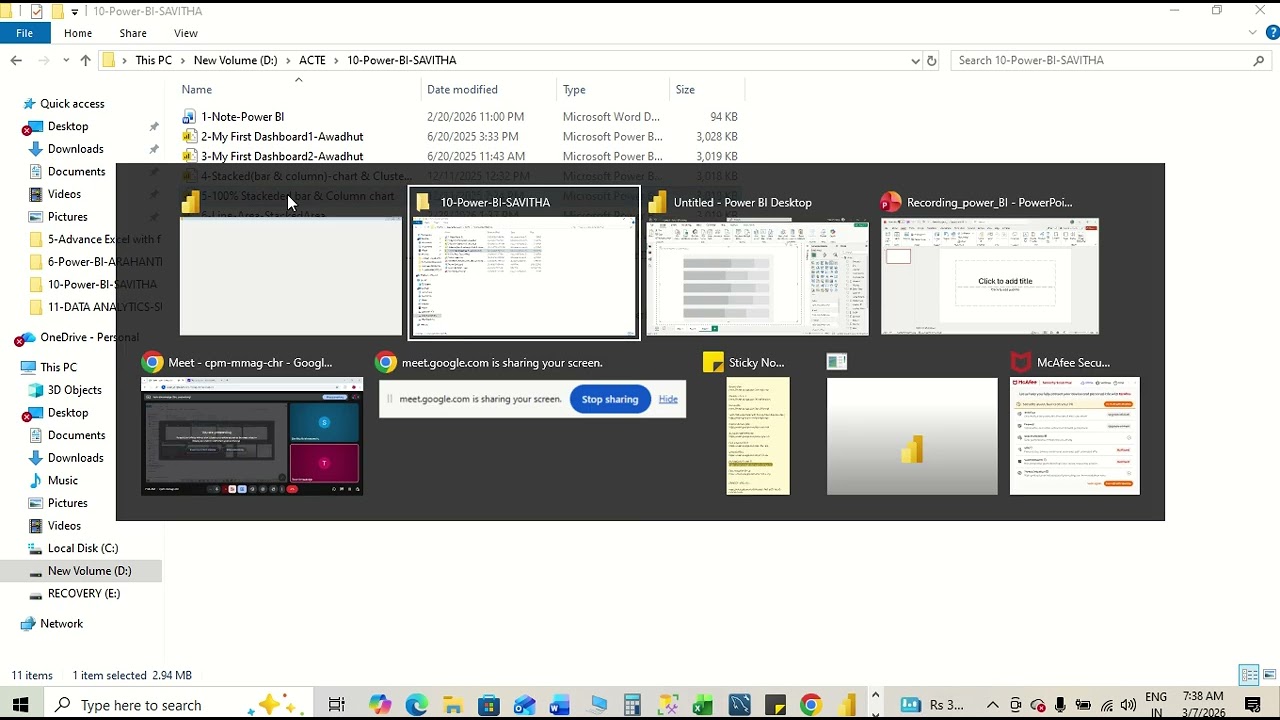Switch to 10-Power-BI-SAVITHA window thumbnail
This screenshot has width=1280, height=720.
tap(524, 264)
